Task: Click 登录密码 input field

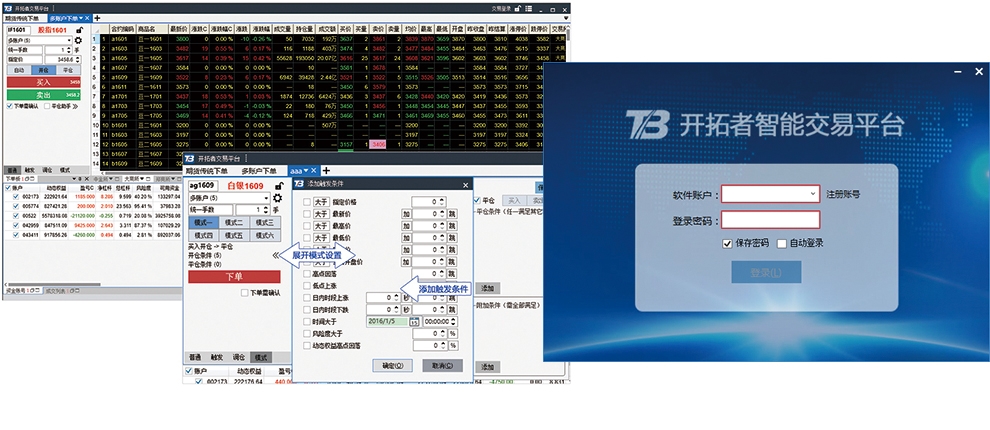Action: click(x=771, y=220)
